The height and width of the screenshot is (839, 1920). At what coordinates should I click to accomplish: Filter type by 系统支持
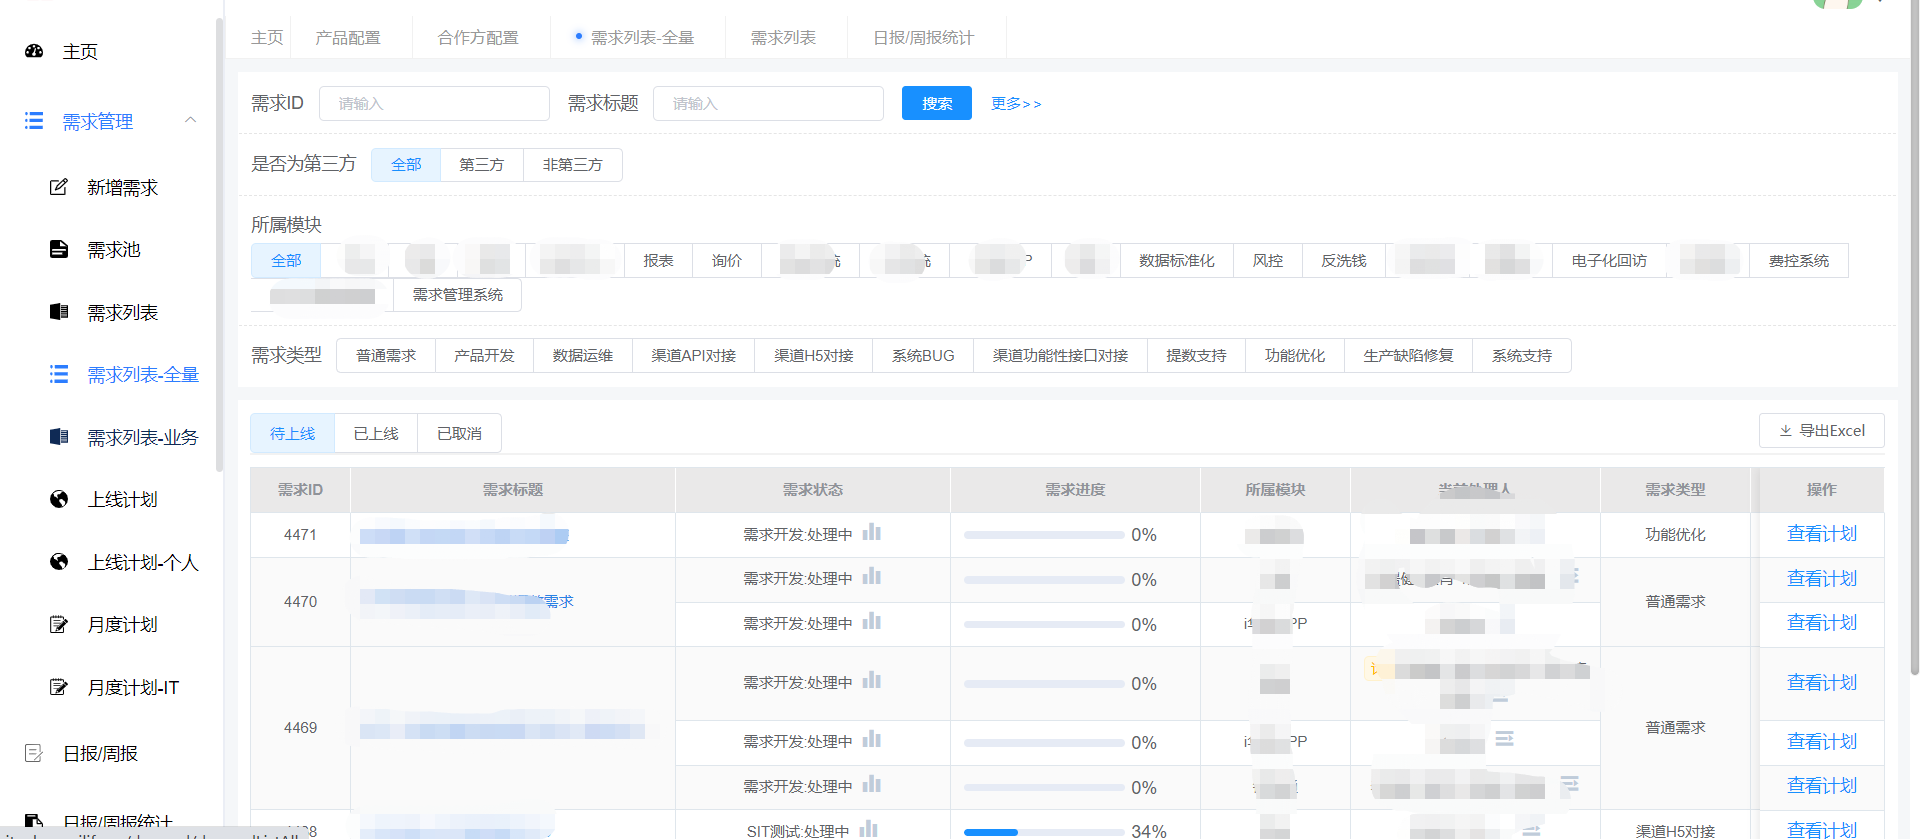(1522, 356)
